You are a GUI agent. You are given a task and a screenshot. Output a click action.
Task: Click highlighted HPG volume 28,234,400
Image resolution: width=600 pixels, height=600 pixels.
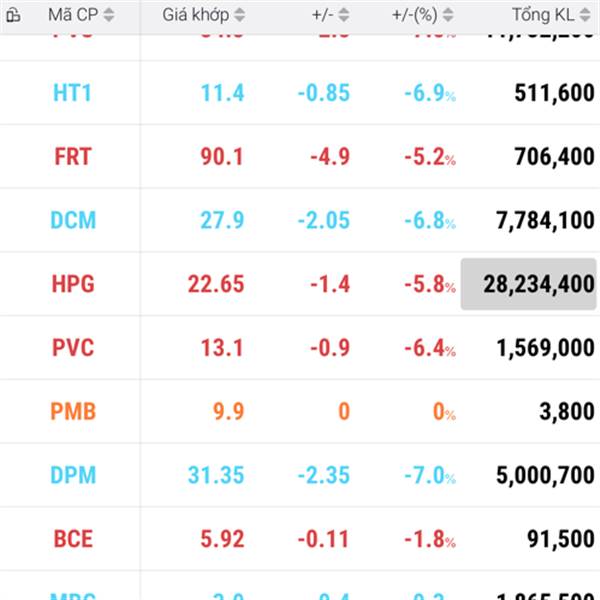click(x=528, y=284)
